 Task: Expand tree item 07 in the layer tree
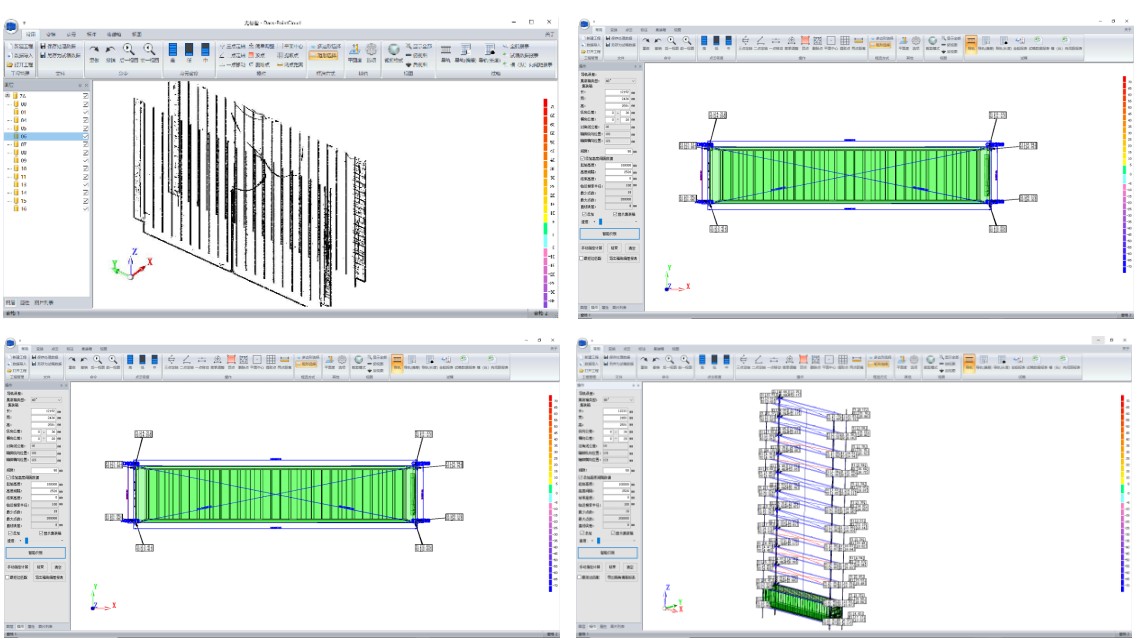[x=8, y=144]
